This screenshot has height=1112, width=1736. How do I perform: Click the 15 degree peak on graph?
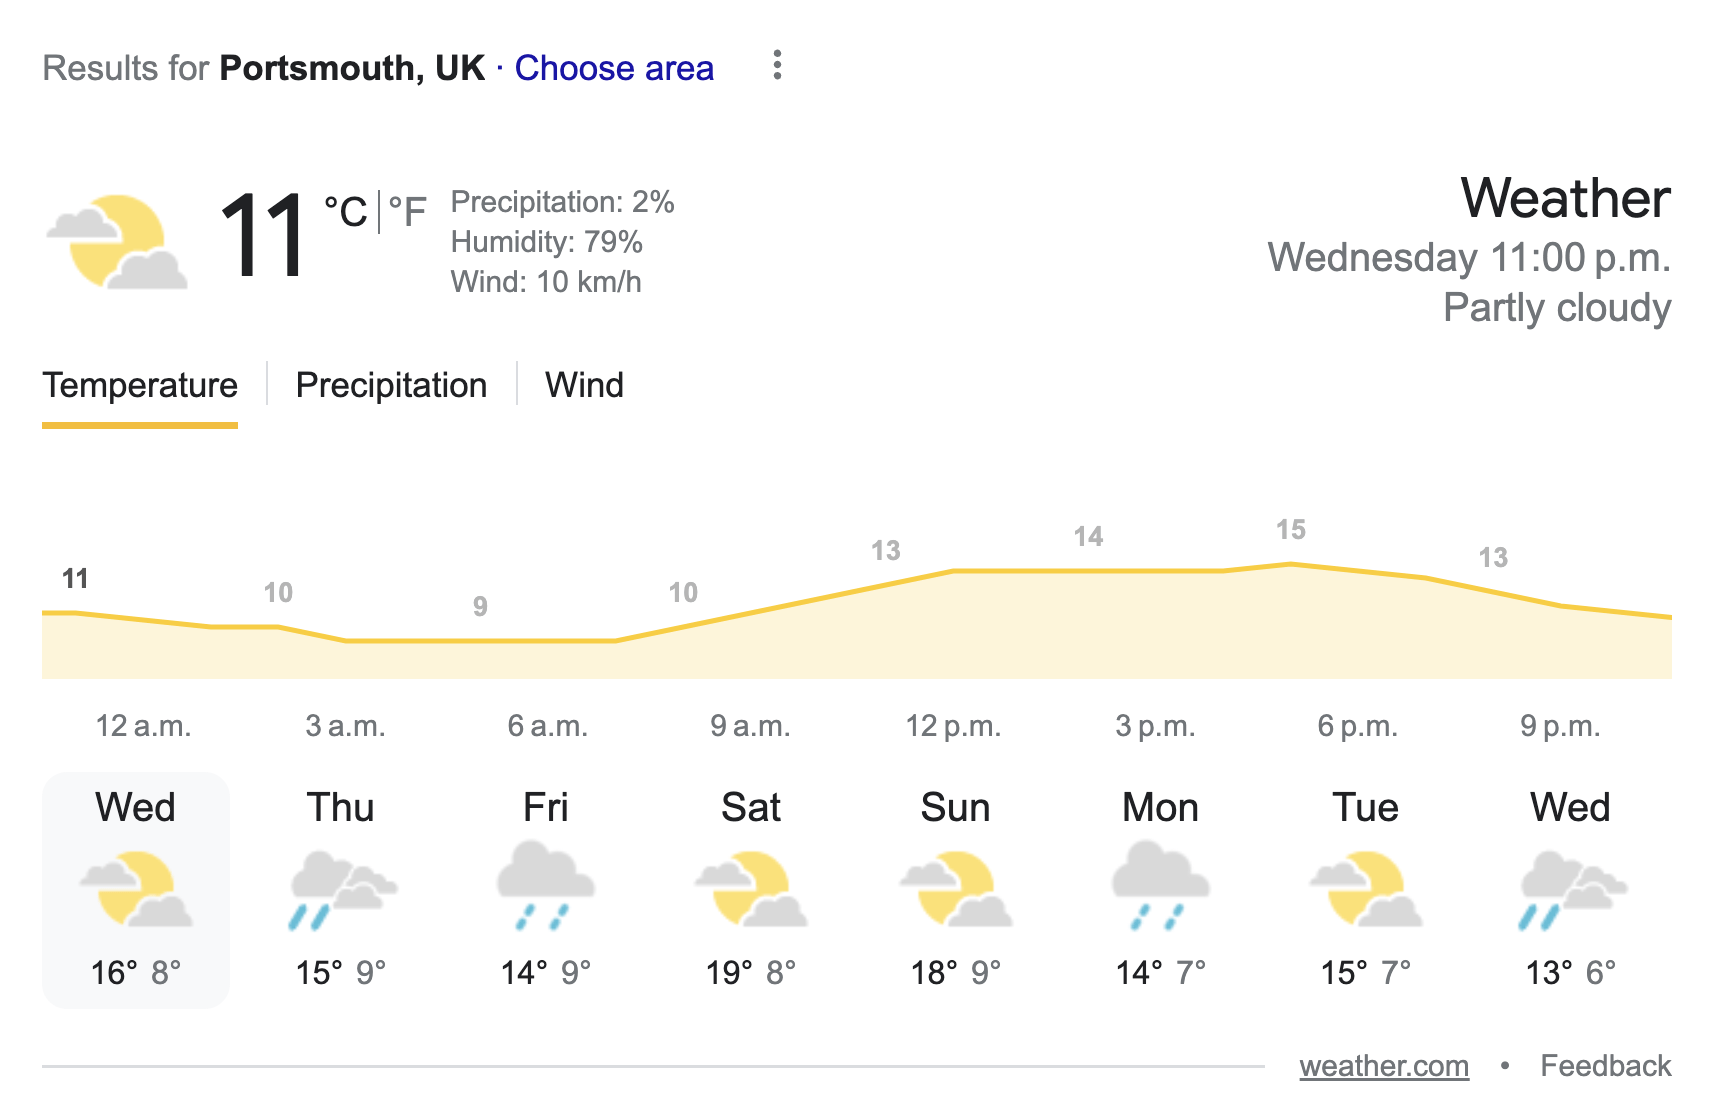[1290, 530]
